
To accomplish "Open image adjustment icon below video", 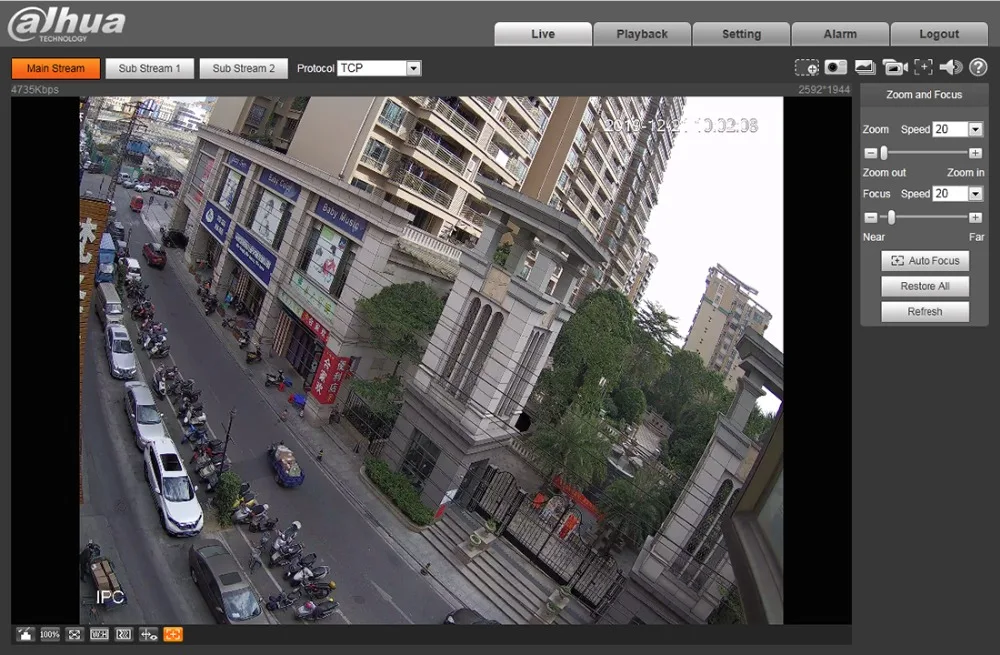I will click(25, 634).
